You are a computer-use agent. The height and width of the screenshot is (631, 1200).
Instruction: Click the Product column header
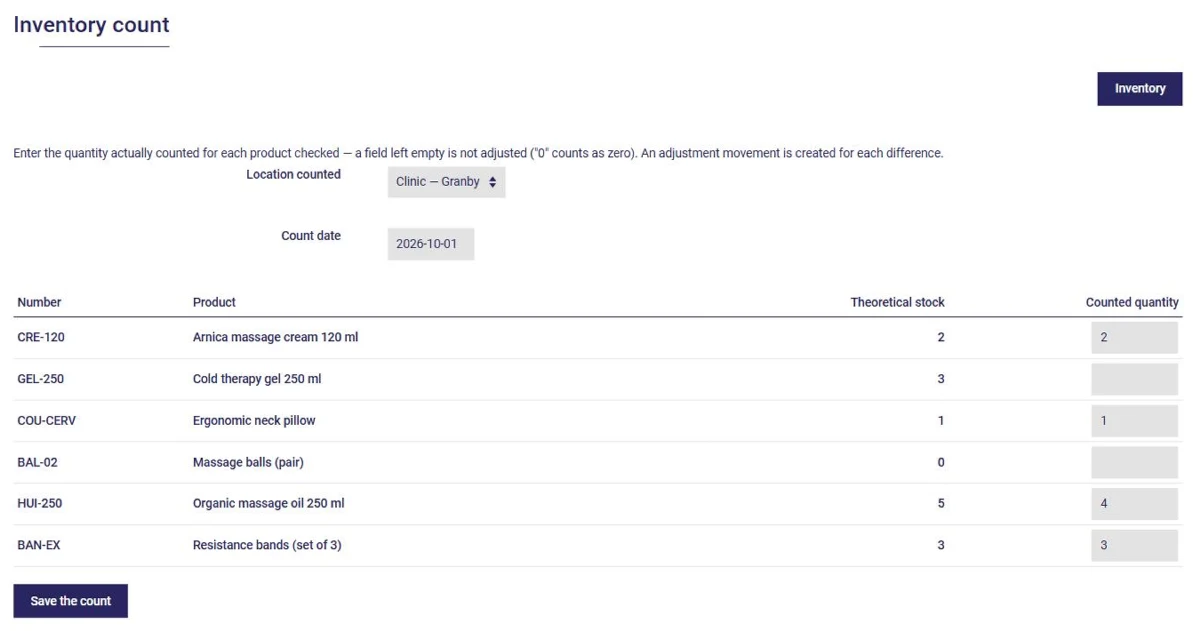[214, 302]
